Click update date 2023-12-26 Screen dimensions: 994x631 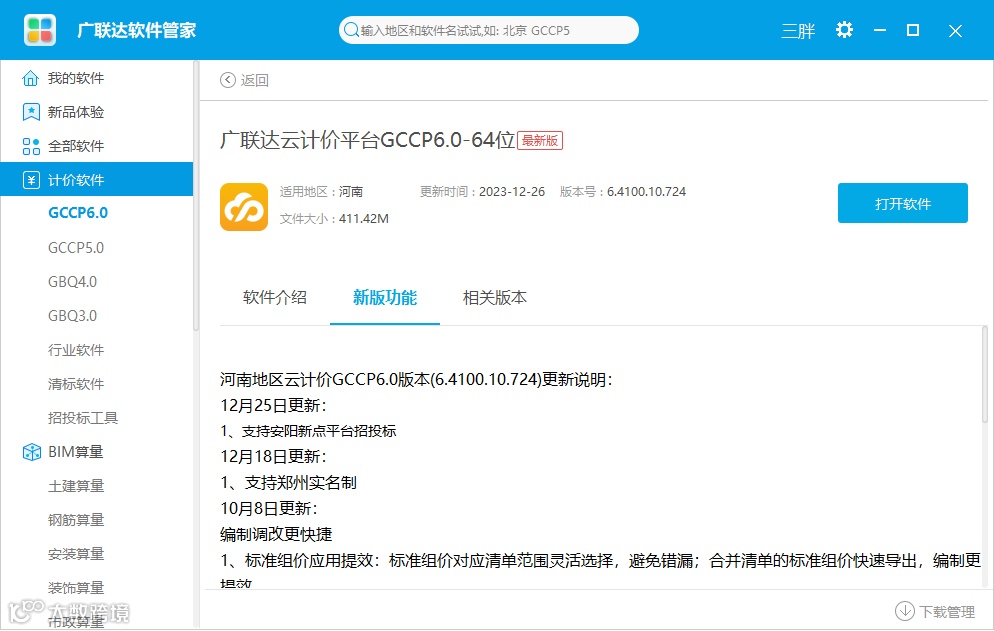coord(512,192)
